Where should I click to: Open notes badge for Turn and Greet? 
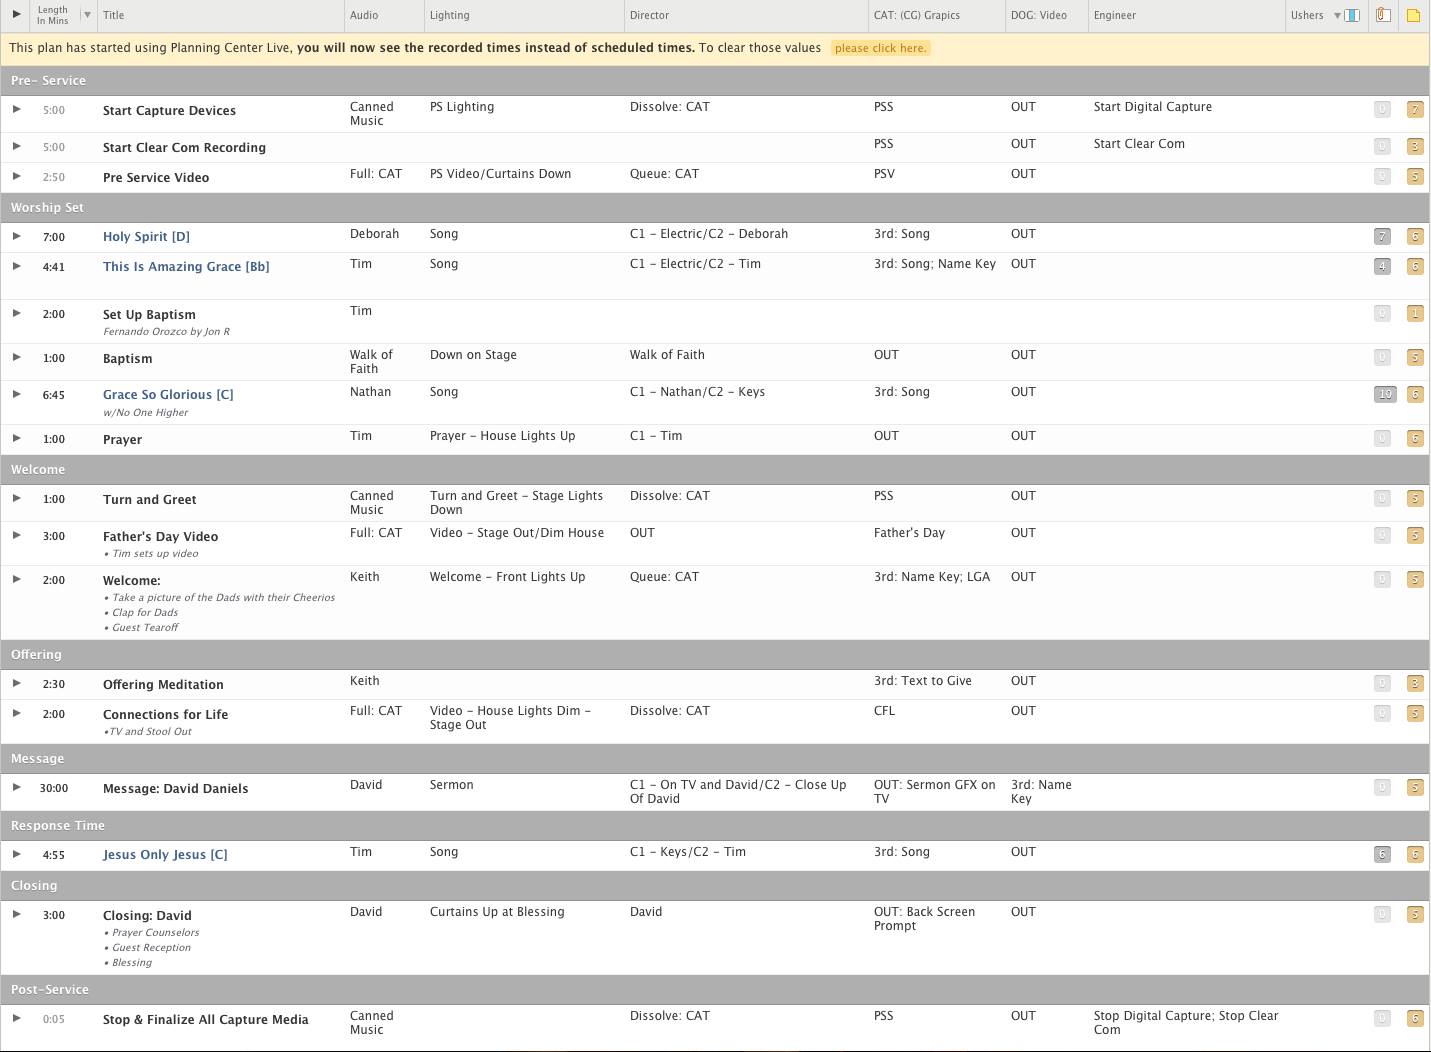click(1415, 498)
